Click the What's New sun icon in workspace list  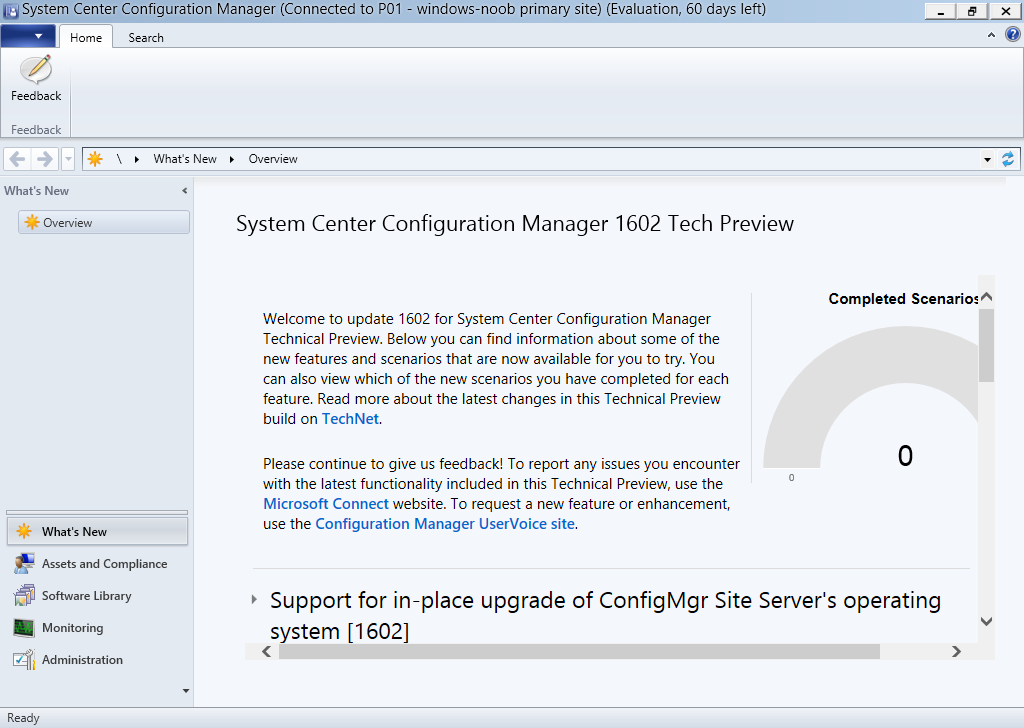[x=24, y=531]
